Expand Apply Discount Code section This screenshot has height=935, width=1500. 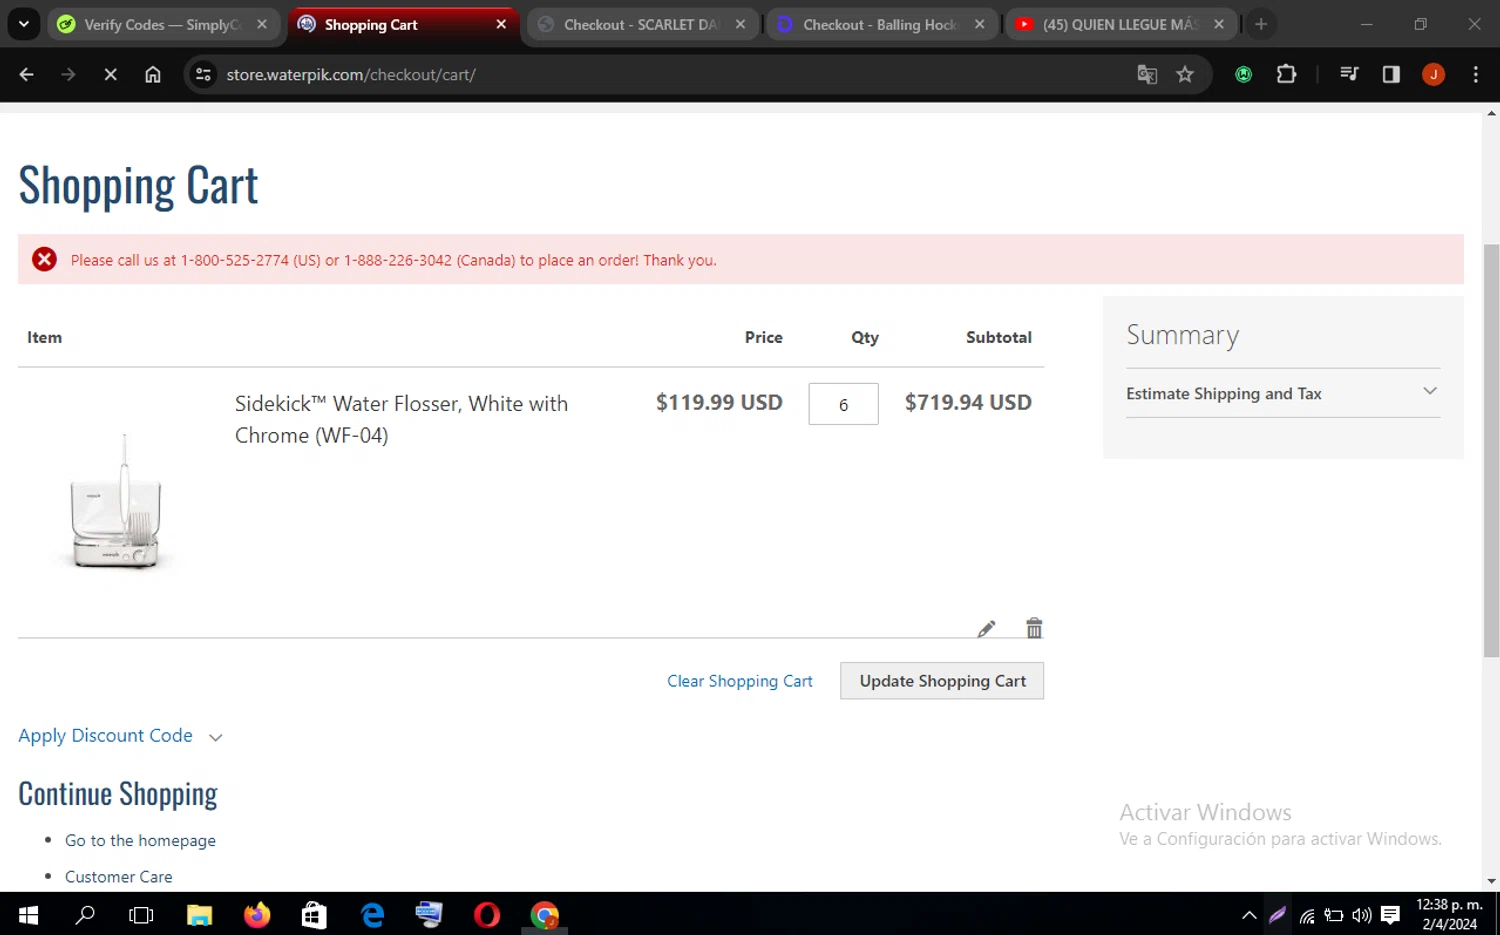[x=120, y=736]
